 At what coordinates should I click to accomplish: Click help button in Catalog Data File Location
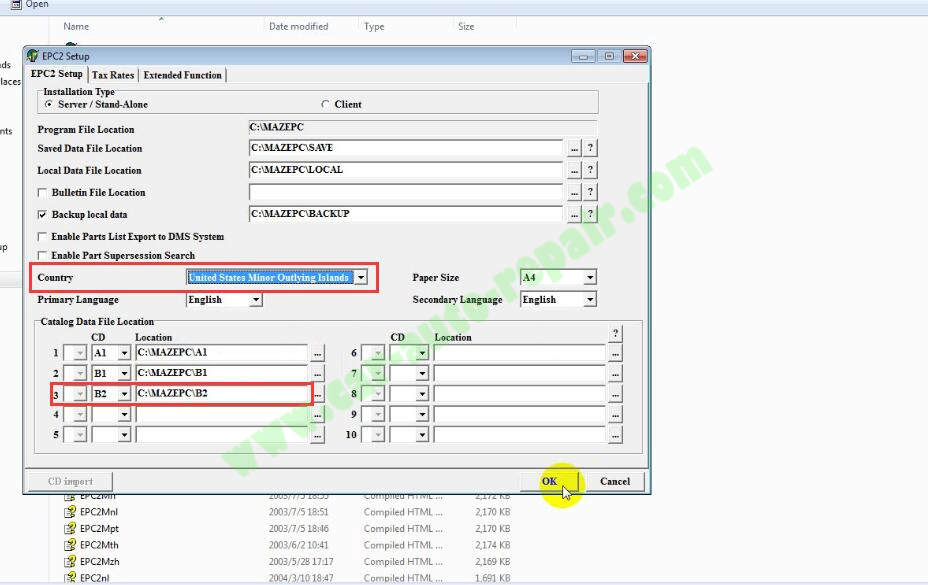click(616, 333)
